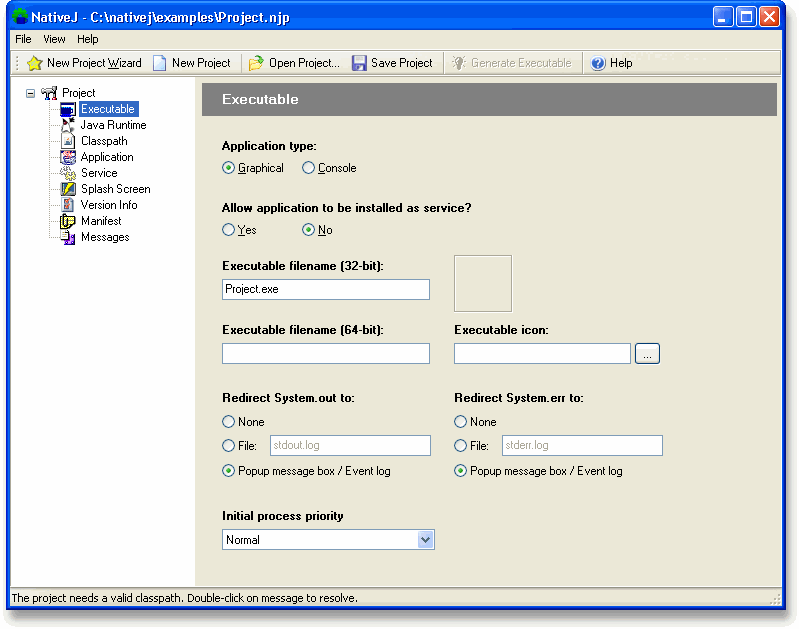This screenshot has height=629, width=799.
Task: Click the Java Runtime tree icon
Action: click(68, 125)
